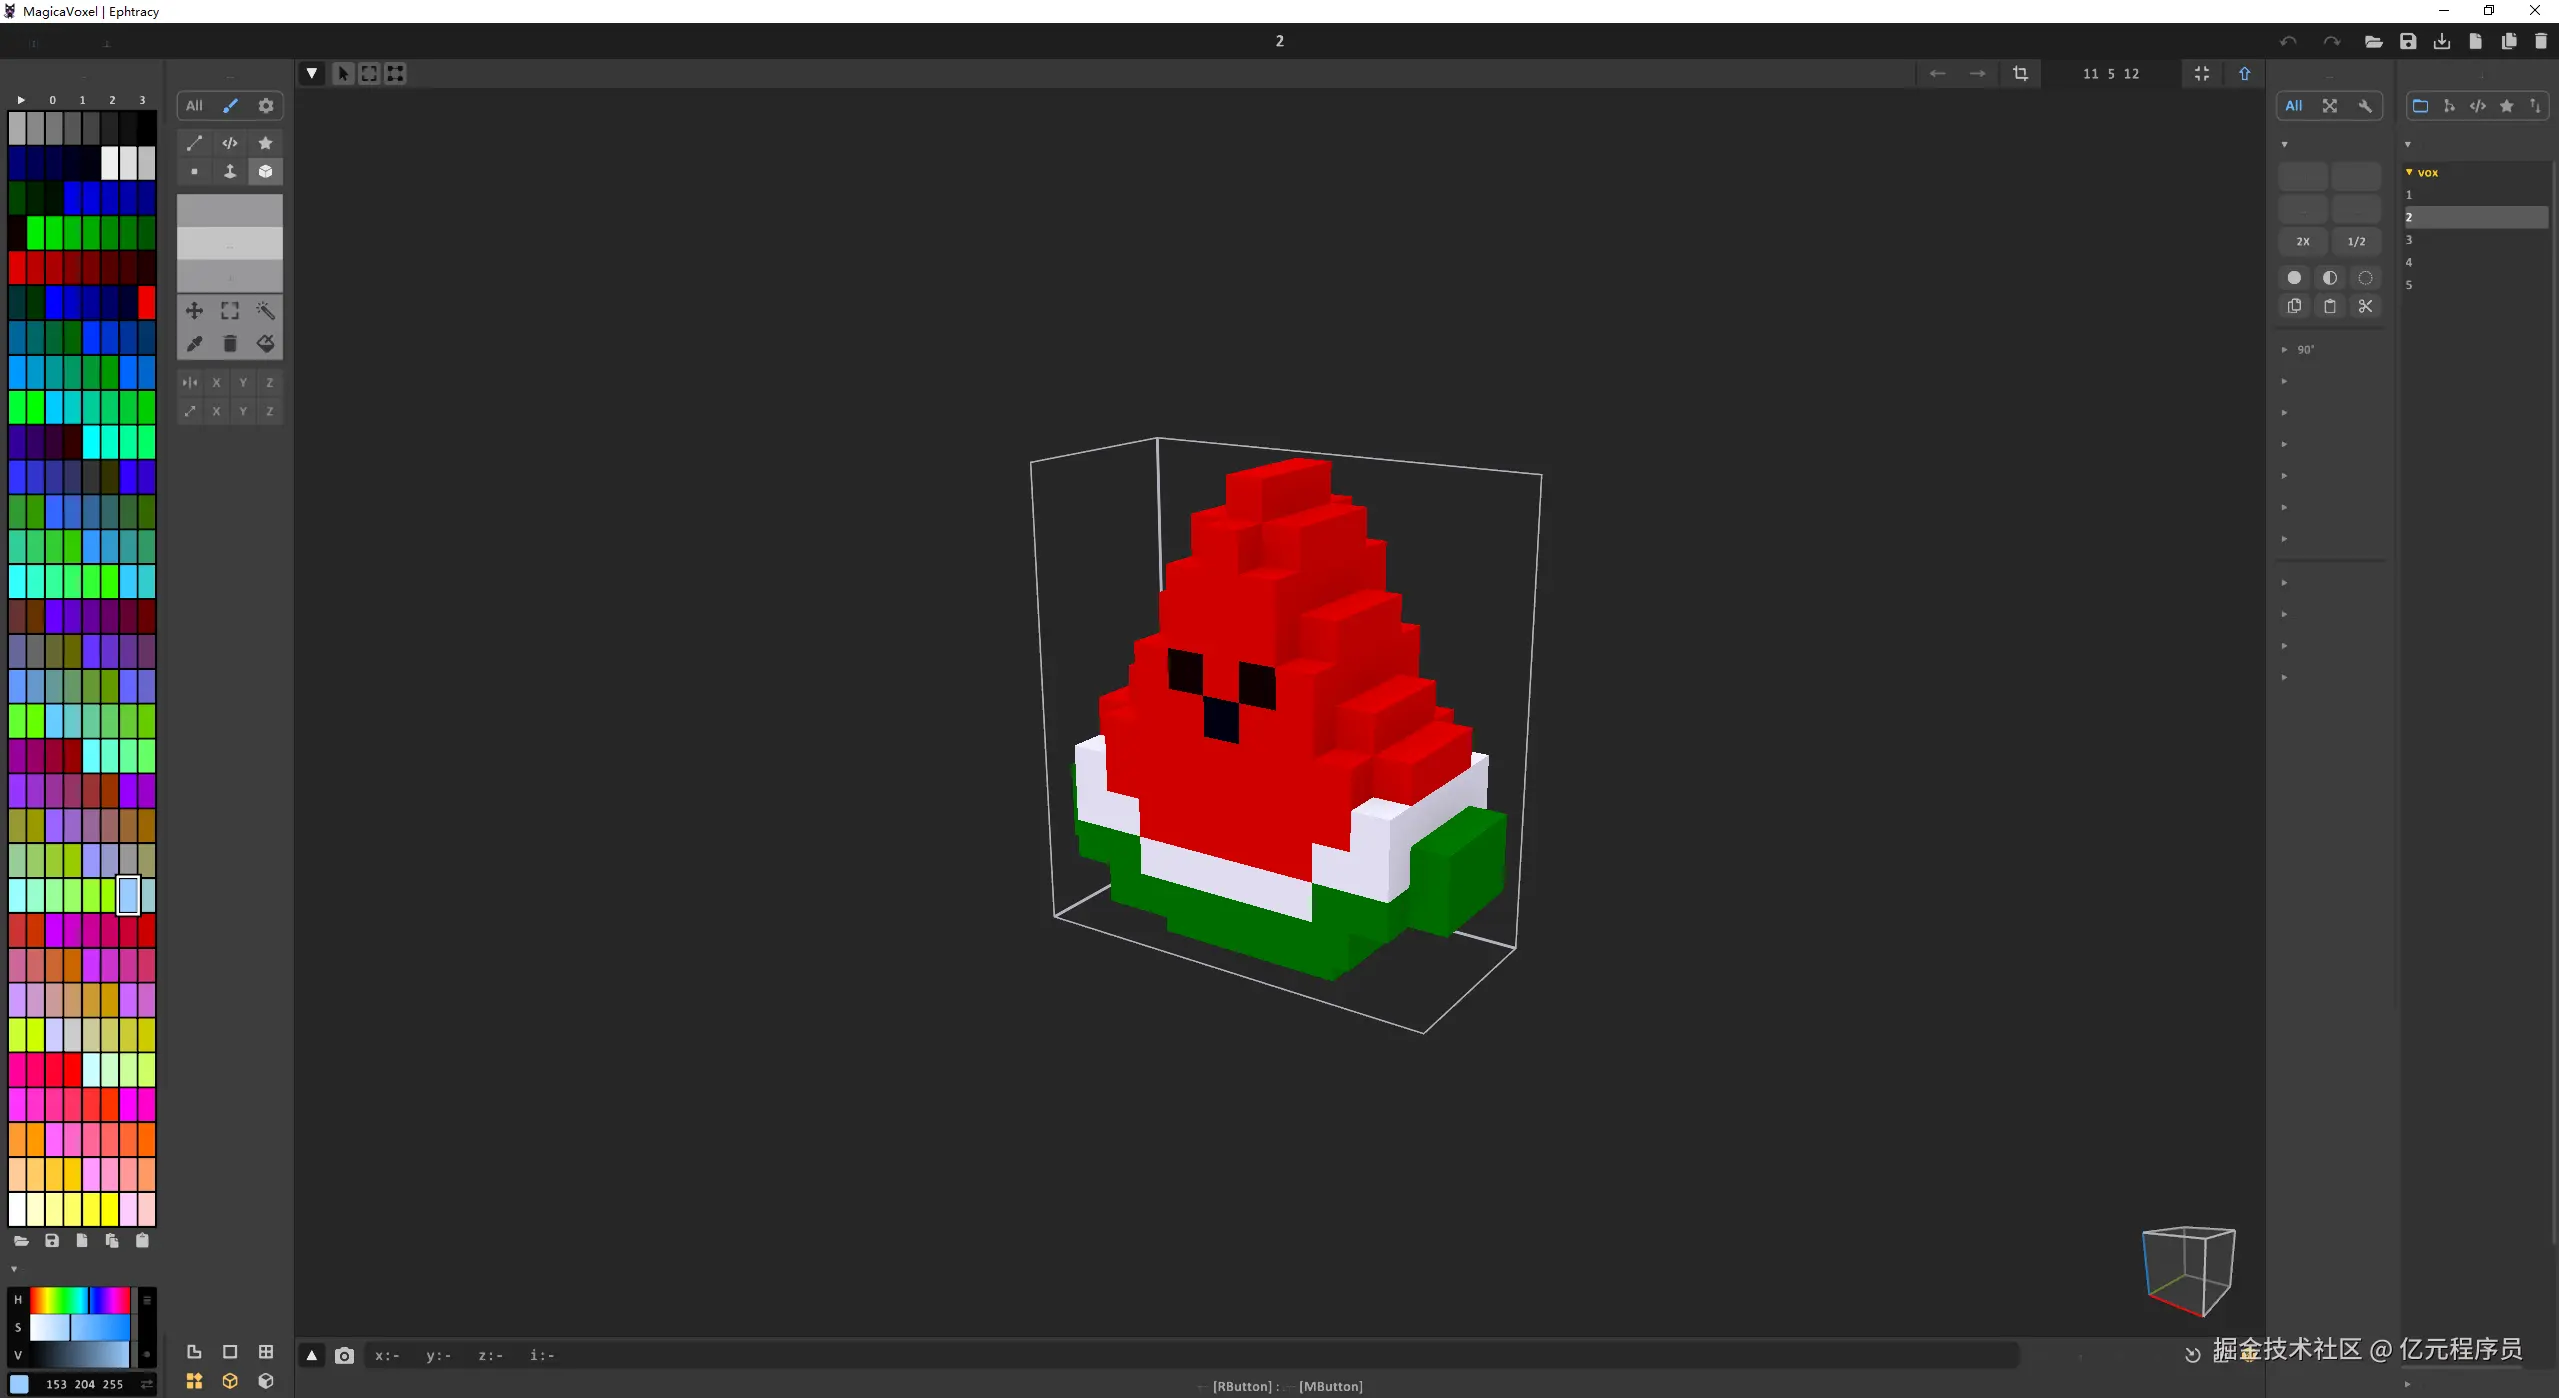
Task: Open the dropdown triangle above viewport
Action: (312, 73)
